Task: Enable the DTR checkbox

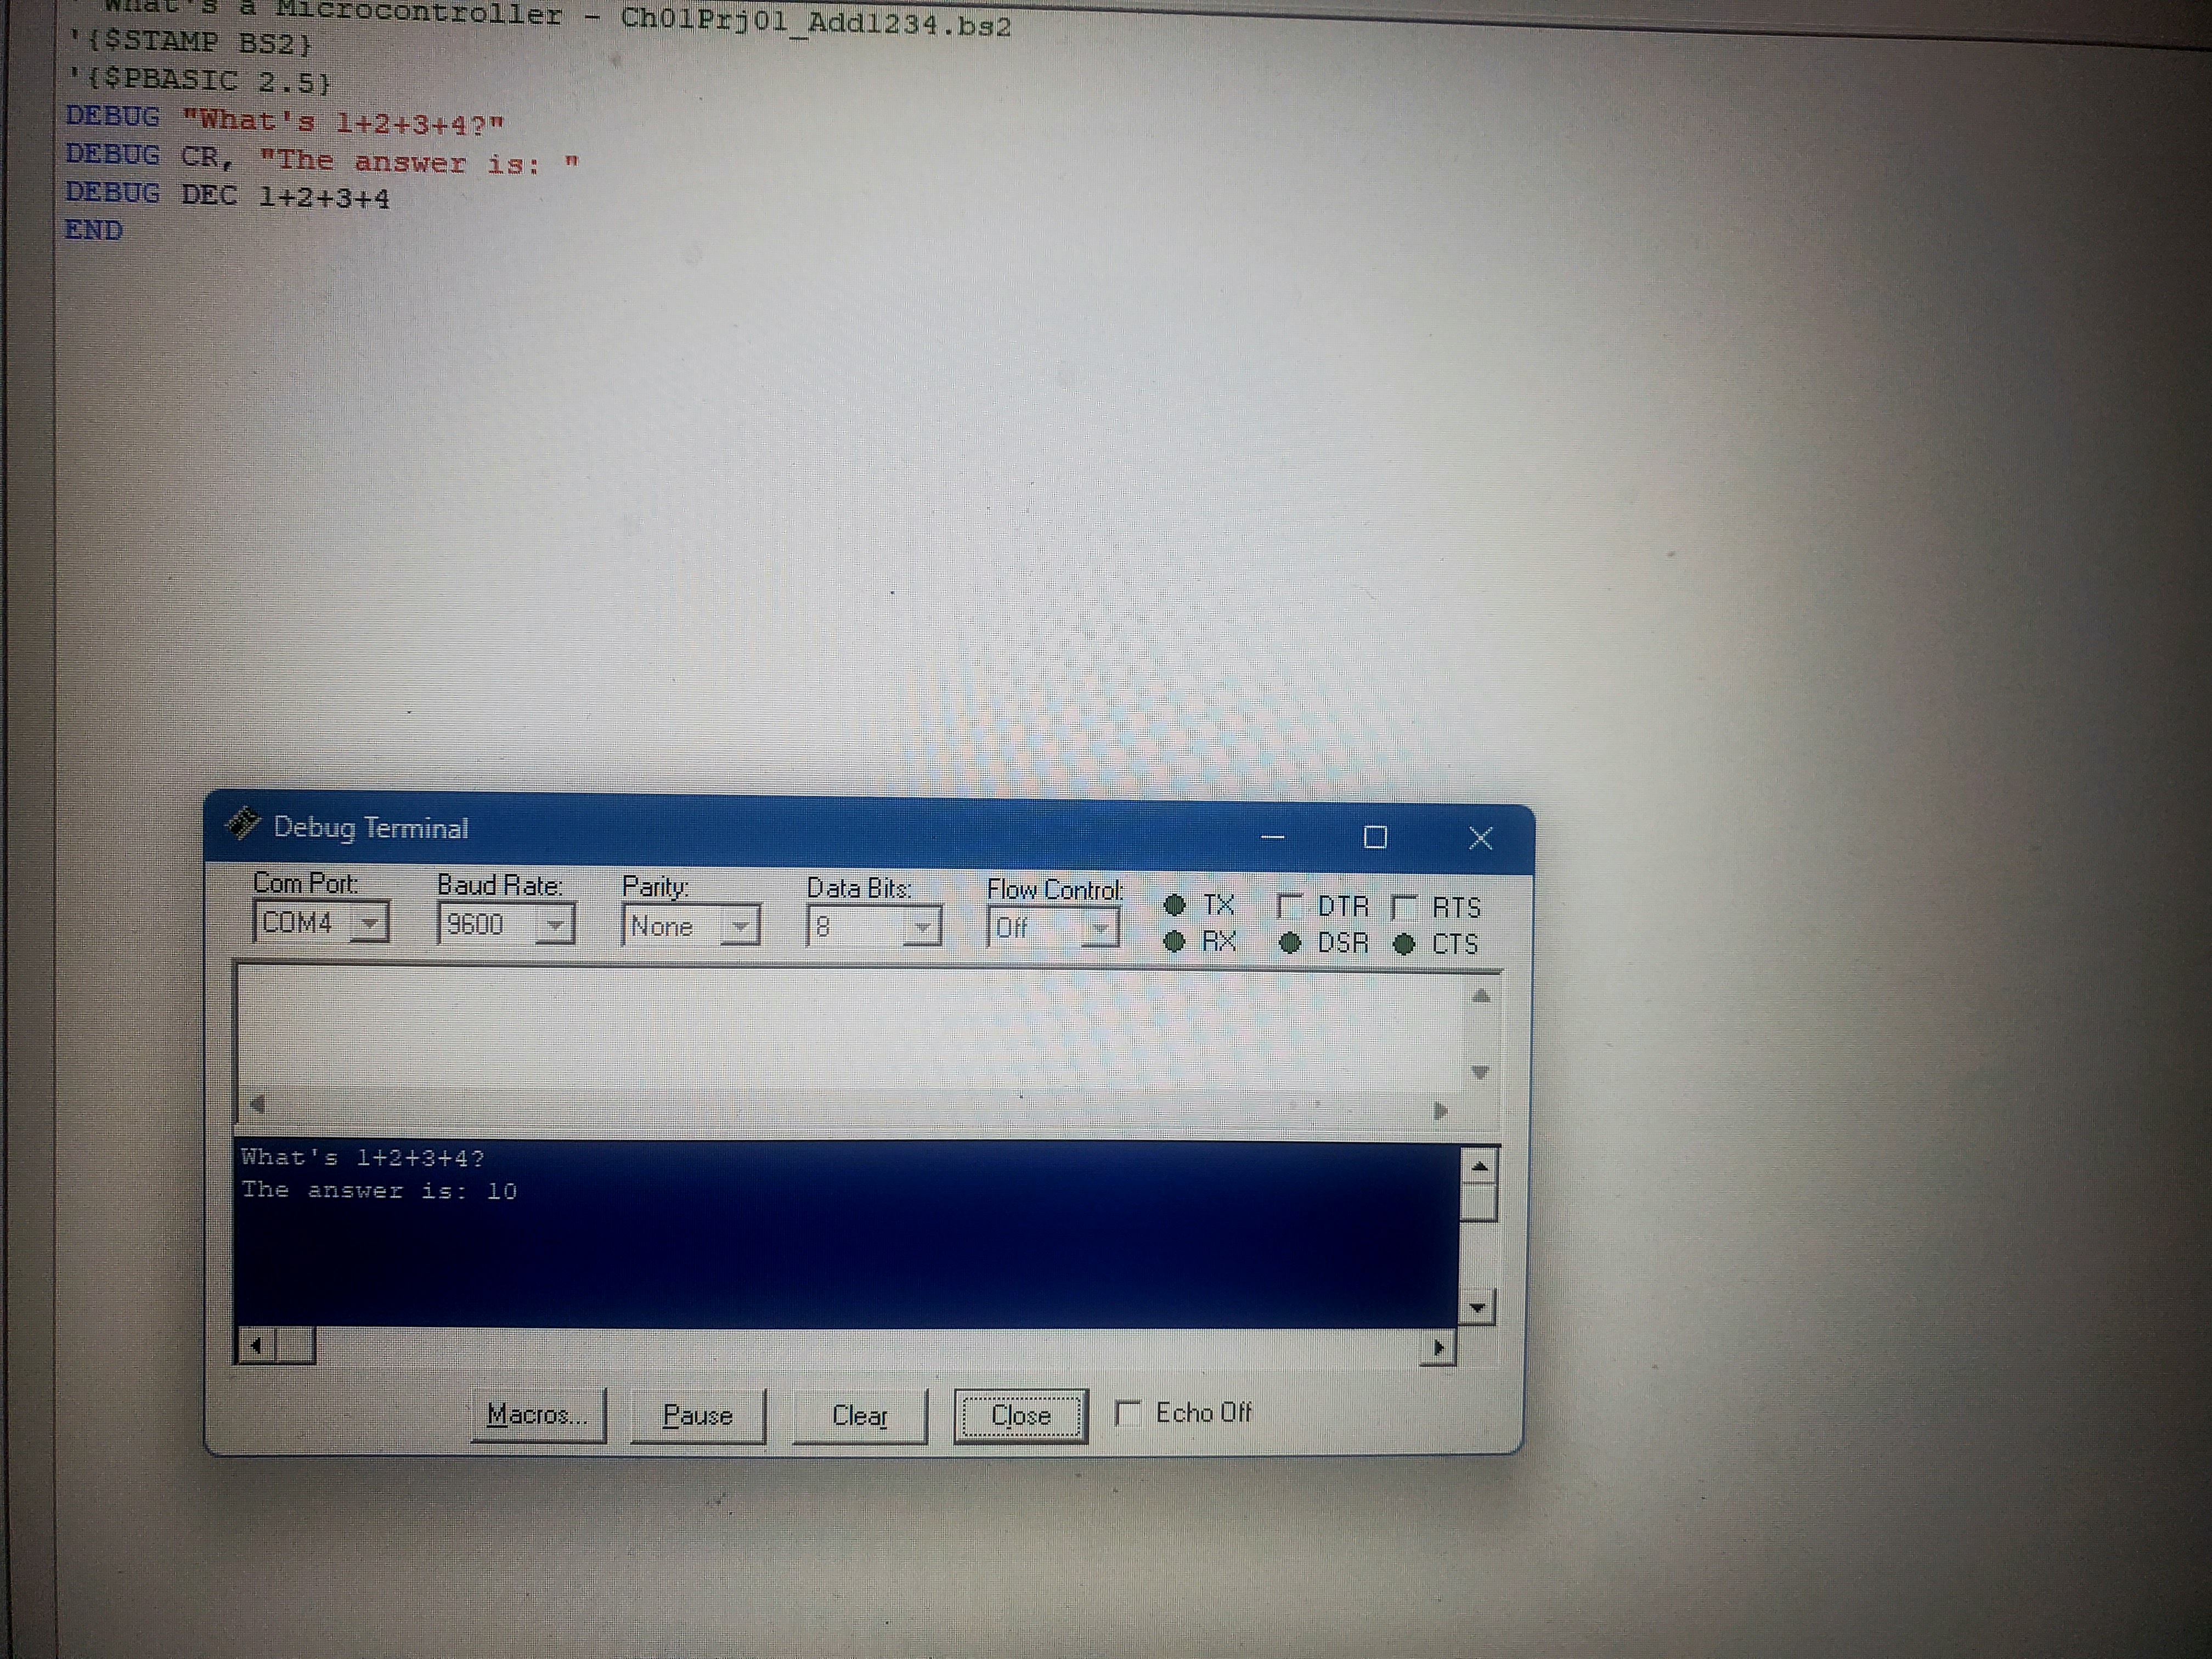Action: click(x=1289, y=906)
